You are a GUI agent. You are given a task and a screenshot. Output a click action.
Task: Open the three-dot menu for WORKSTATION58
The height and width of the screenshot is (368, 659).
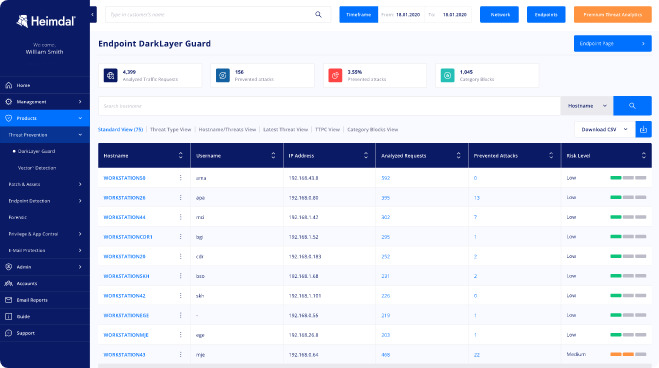coord(181,178)
